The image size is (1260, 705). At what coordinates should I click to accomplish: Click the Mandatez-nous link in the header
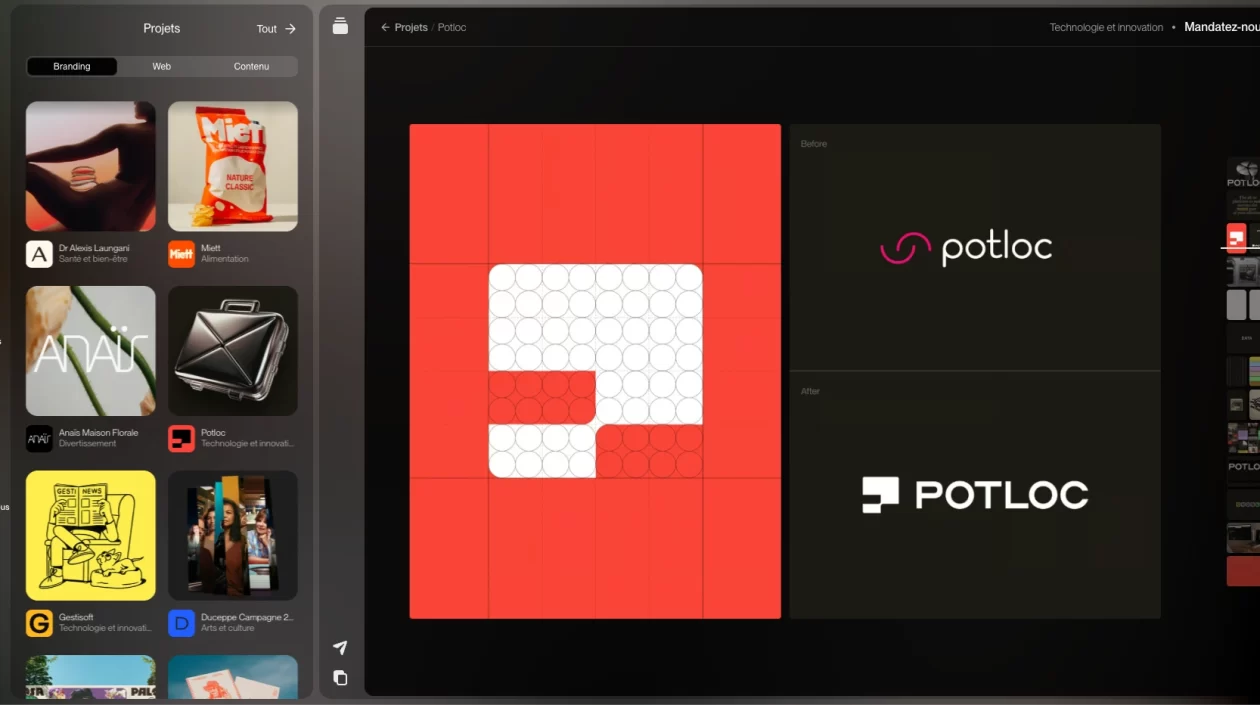click(1222, 27)
